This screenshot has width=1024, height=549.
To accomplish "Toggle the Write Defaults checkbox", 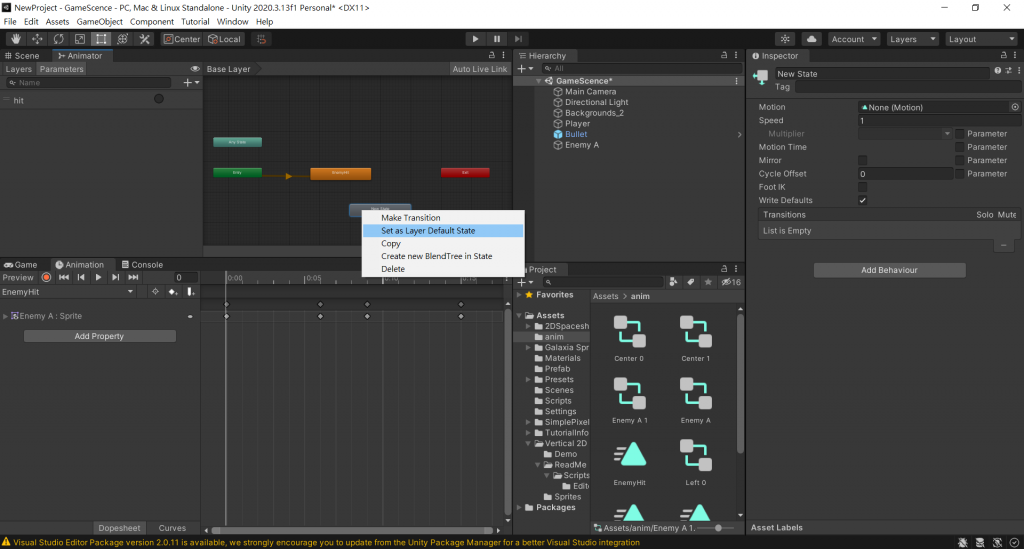I will [863, 200].
